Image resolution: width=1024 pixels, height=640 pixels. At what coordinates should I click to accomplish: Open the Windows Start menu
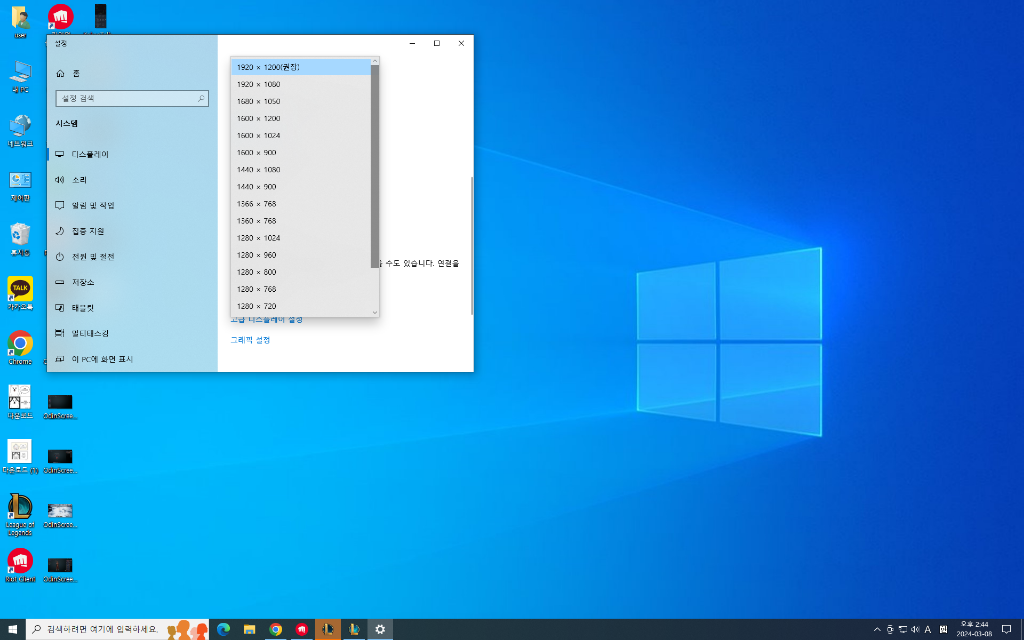13,629
